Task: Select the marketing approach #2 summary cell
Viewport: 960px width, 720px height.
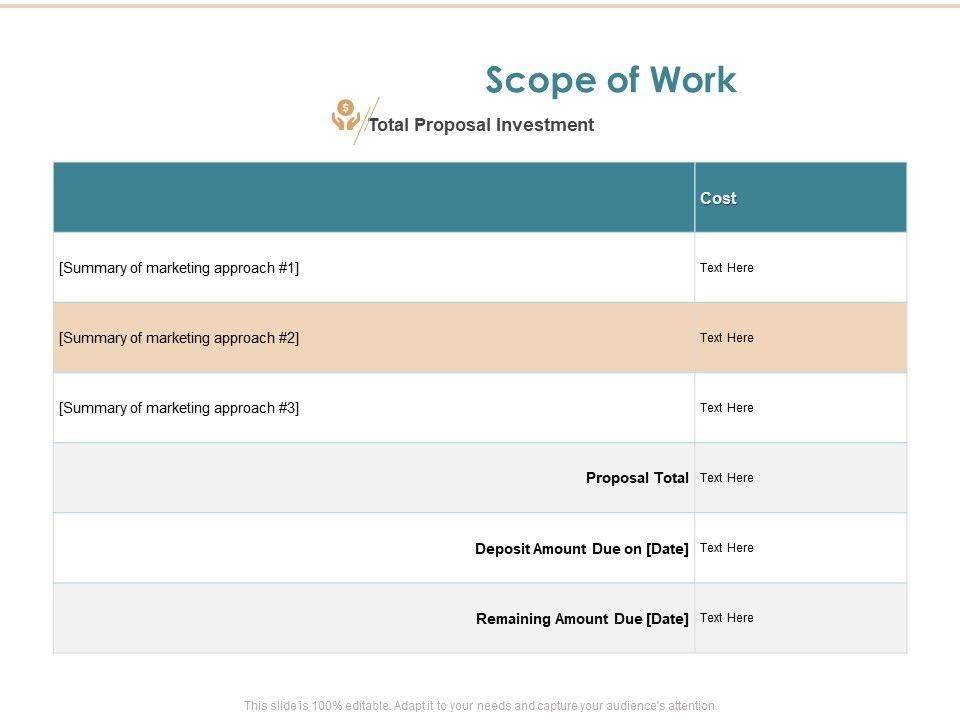Action: [179, 338]
